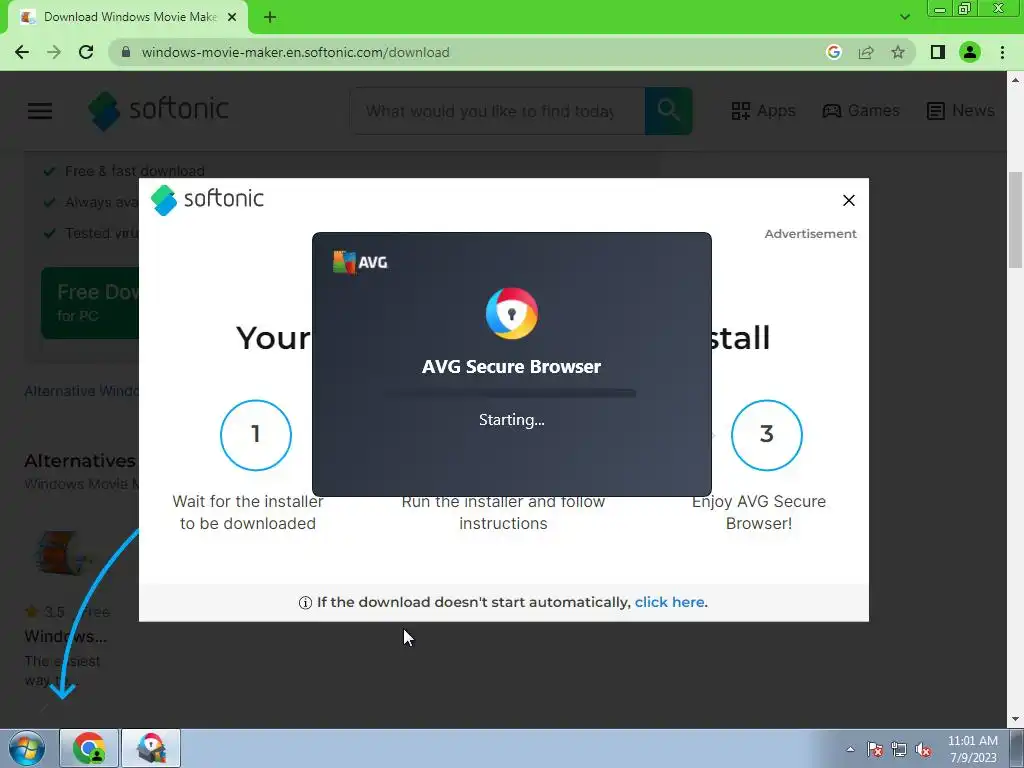
Task: Click the Softonic logo in page header
Action: 159,110
